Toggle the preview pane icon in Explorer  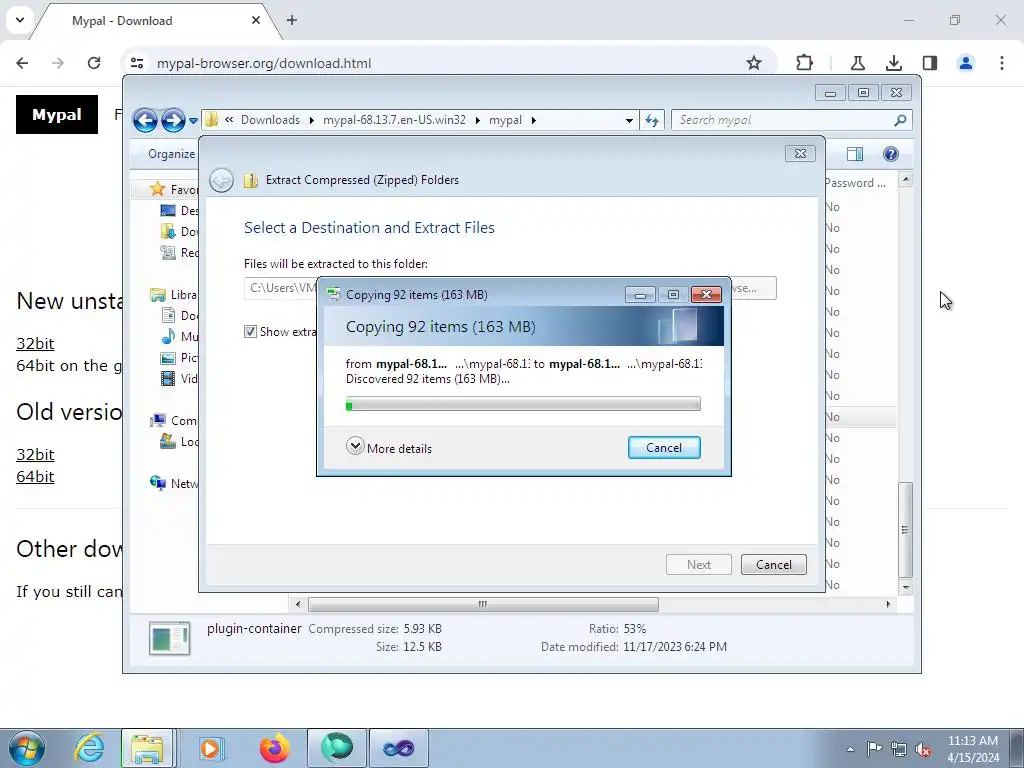(855, 154)
